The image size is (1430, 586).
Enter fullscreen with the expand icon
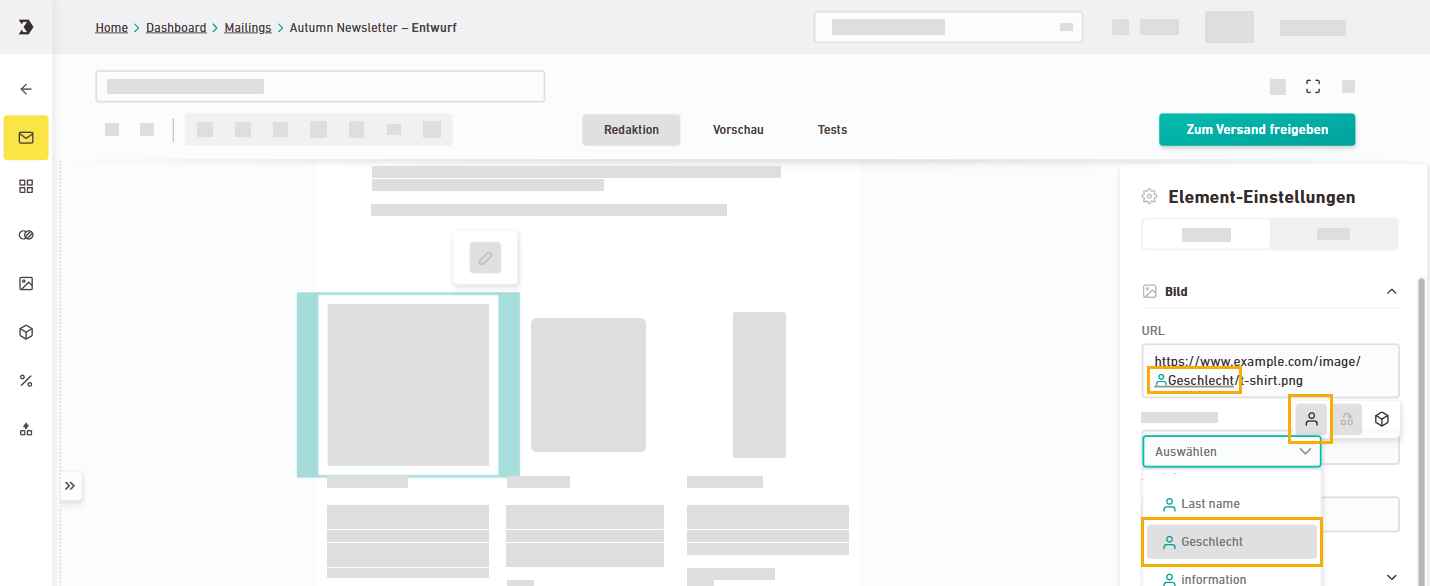tap(1313, 87)
